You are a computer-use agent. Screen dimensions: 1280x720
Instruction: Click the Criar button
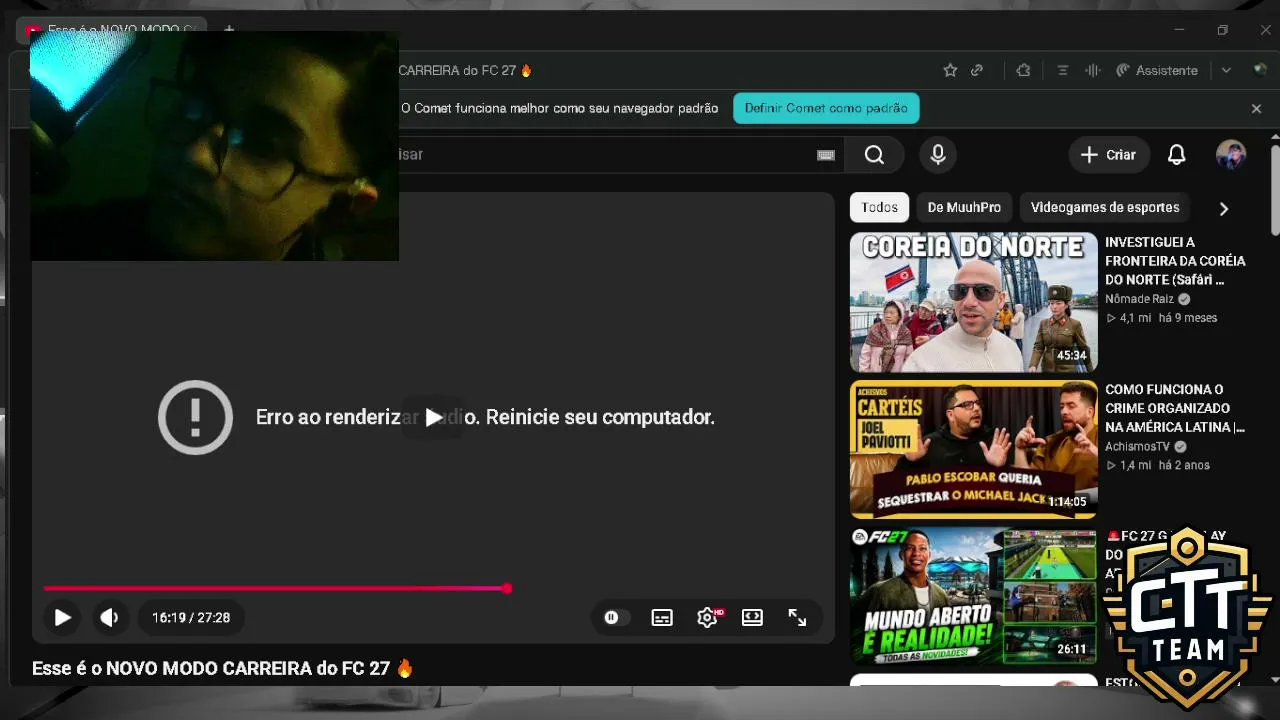pyautogui.click(x=1109, y=154)
